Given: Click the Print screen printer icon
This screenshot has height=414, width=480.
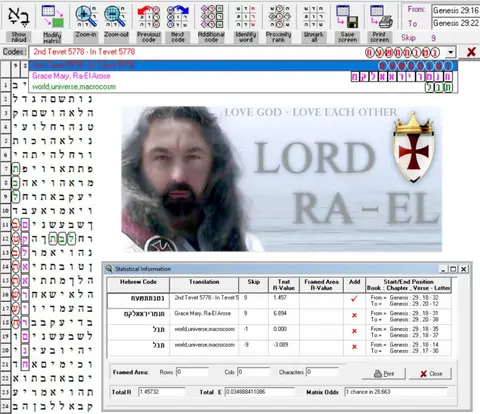Looking at the screenshot, I should click(x=381, y=16).
